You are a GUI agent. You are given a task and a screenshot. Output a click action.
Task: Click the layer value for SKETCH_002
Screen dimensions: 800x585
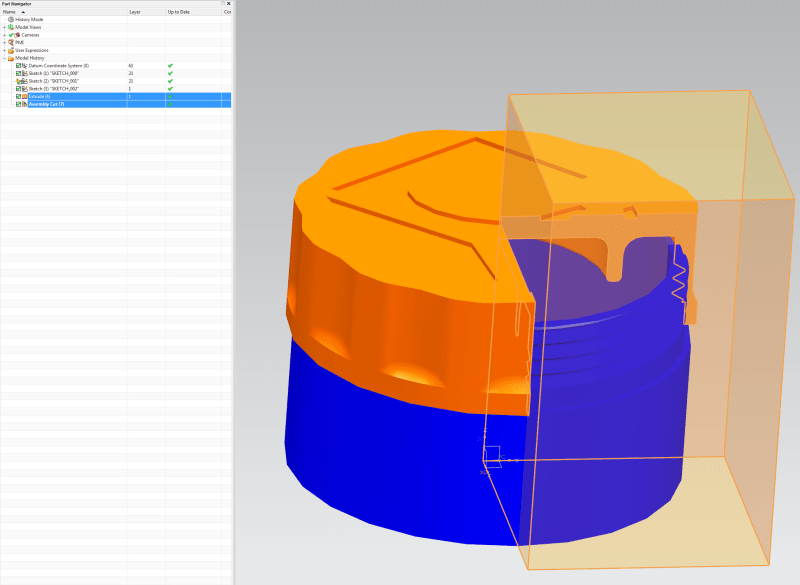130,89
